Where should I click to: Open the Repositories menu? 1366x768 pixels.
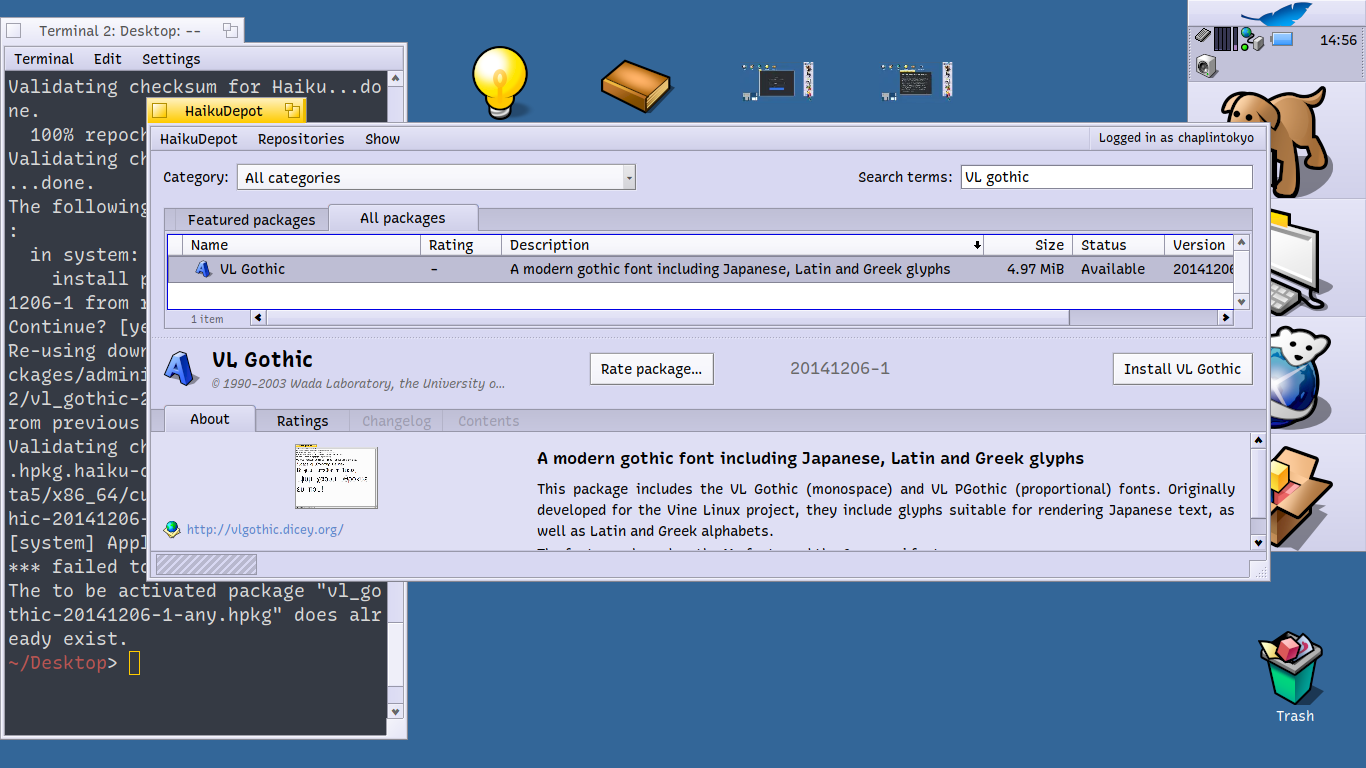pyautogui.click(x=300, y=139)
